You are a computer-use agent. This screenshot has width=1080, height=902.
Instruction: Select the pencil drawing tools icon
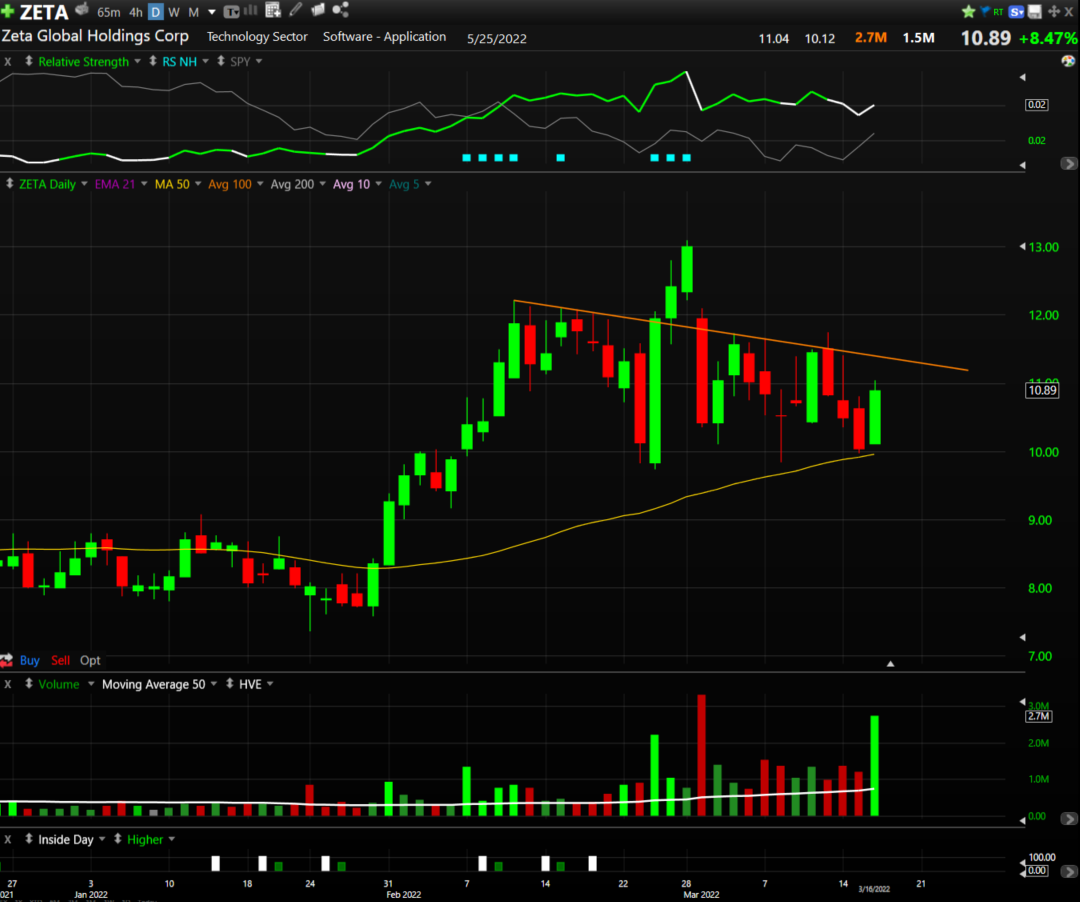pos(295,10)
